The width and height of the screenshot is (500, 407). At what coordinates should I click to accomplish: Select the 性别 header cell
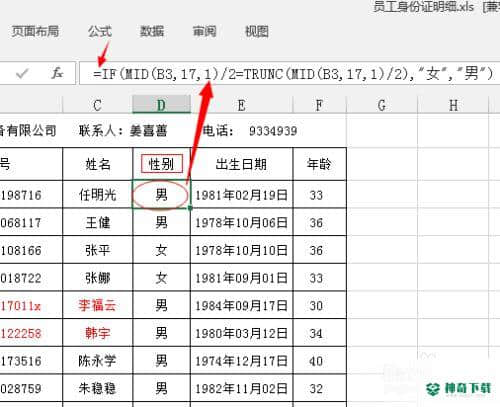pyautogui.click(x=162, y=164)
